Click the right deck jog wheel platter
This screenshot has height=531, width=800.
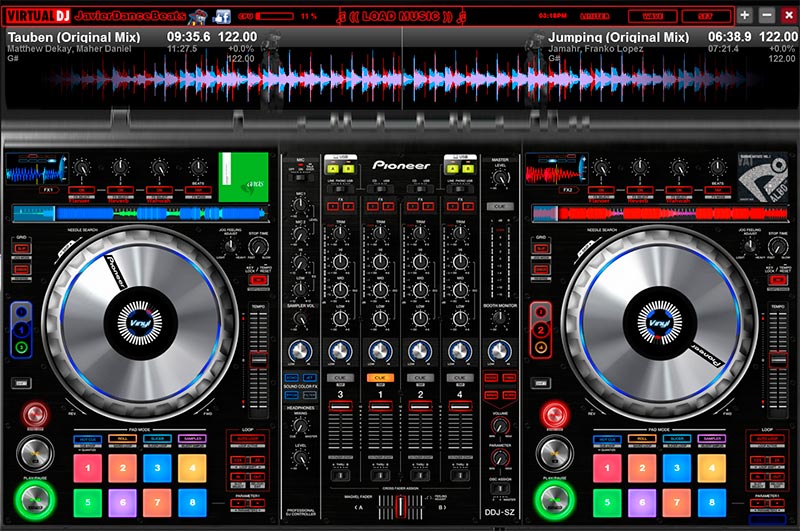[x=659, y=323]
